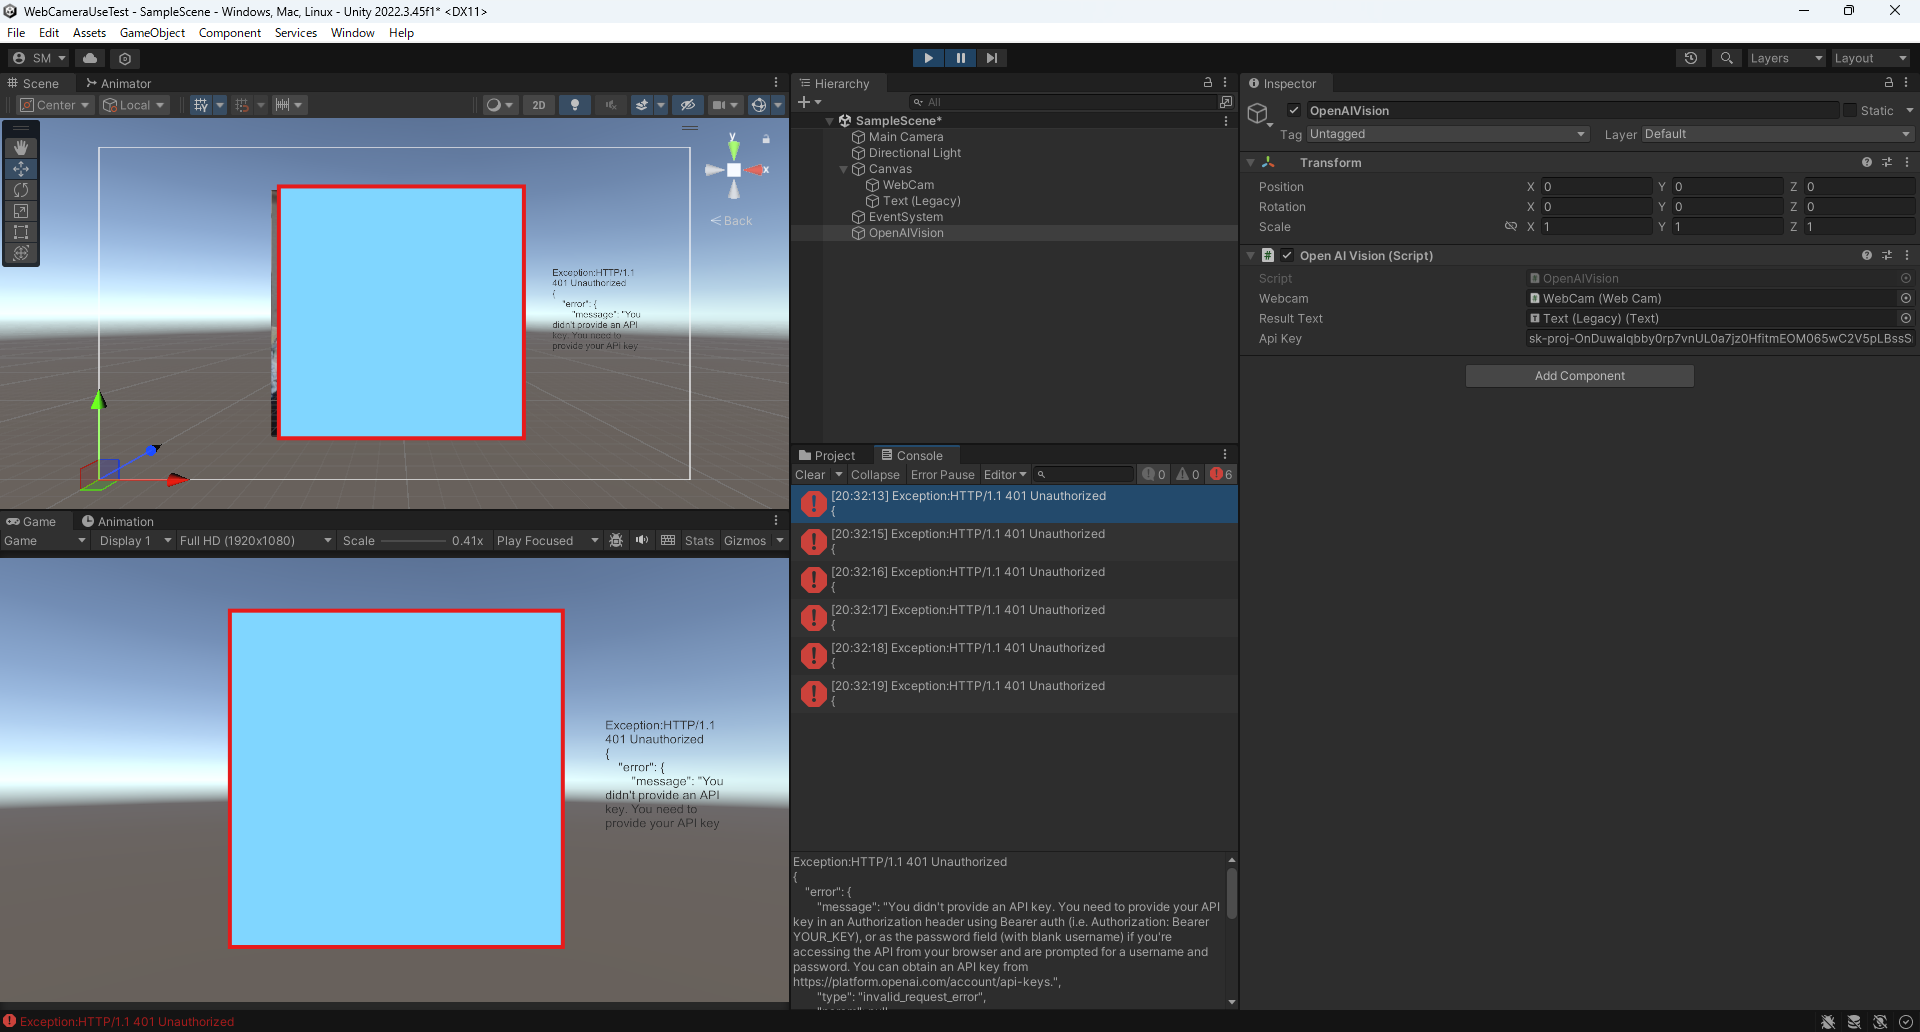The height and width of the screenshot is (1032, 1920).
Task: Uncheck the Open AI Vision script enabled checkbox
Action: (1287, 255)
